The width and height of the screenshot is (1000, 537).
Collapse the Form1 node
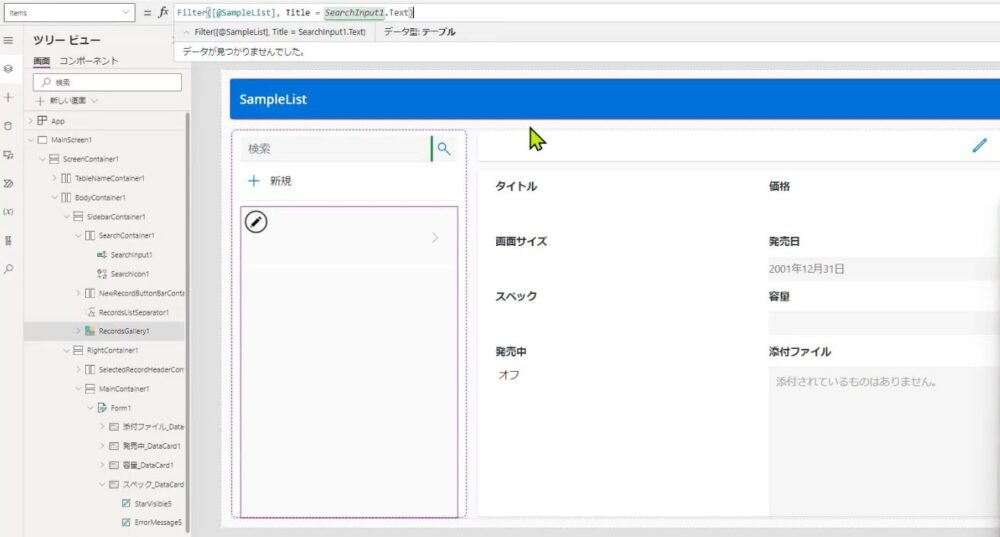pyautogui.click(x=90, y=408)
